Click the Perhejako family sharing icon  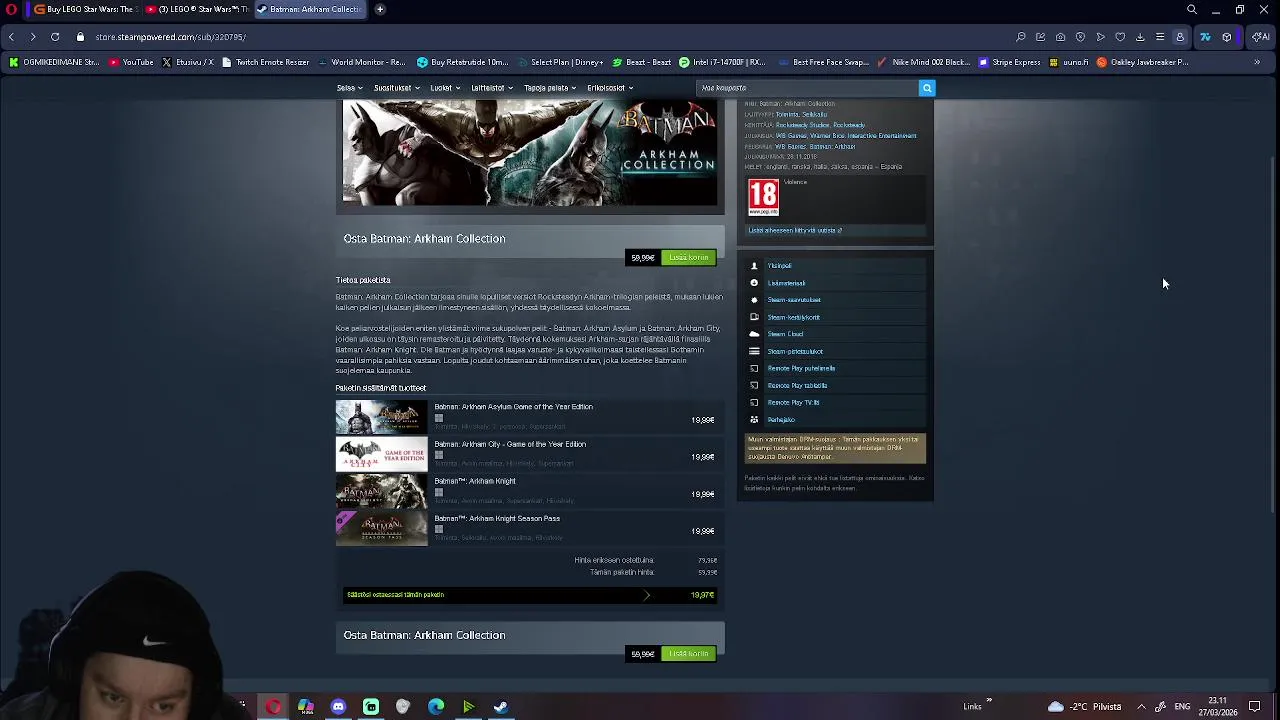(x=754, y=420)
